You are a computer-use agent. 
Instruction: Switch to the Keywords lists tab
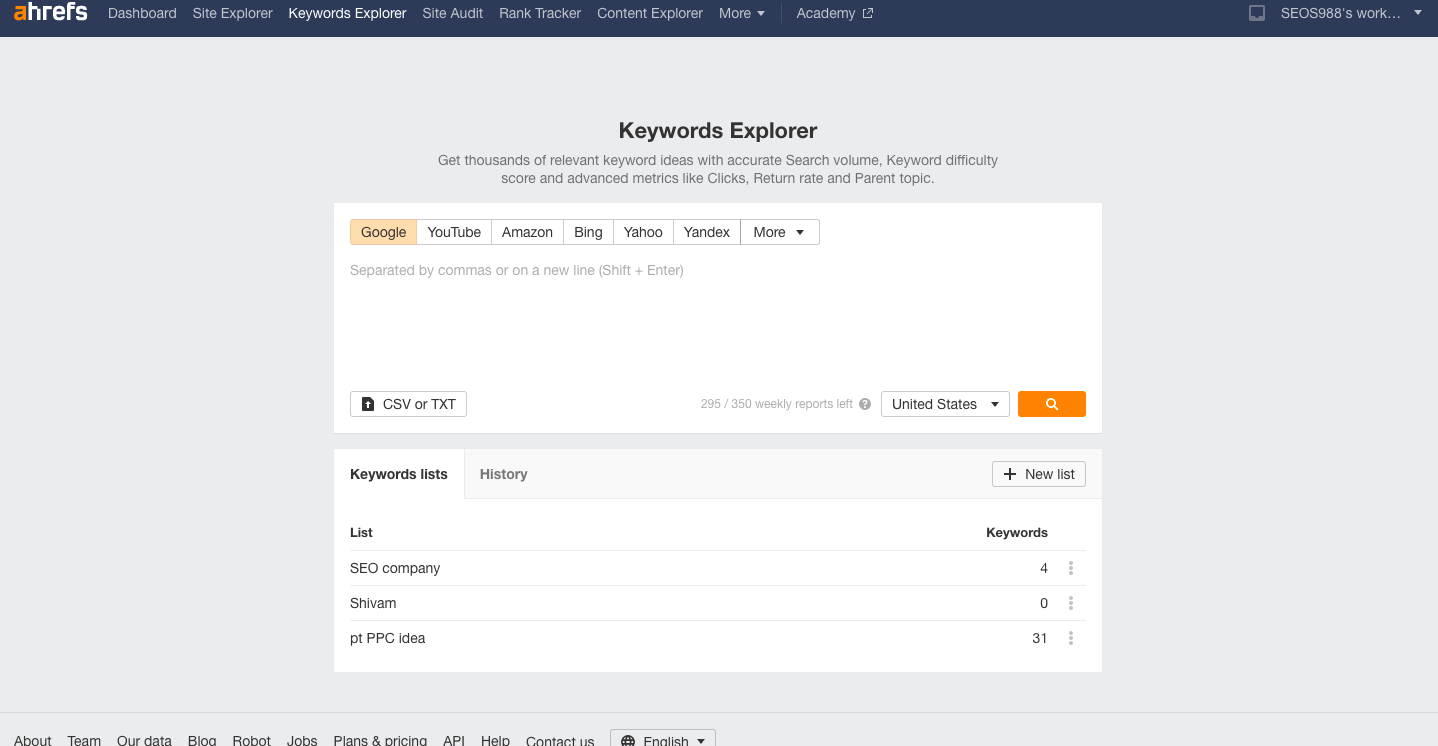coord(399,474)
